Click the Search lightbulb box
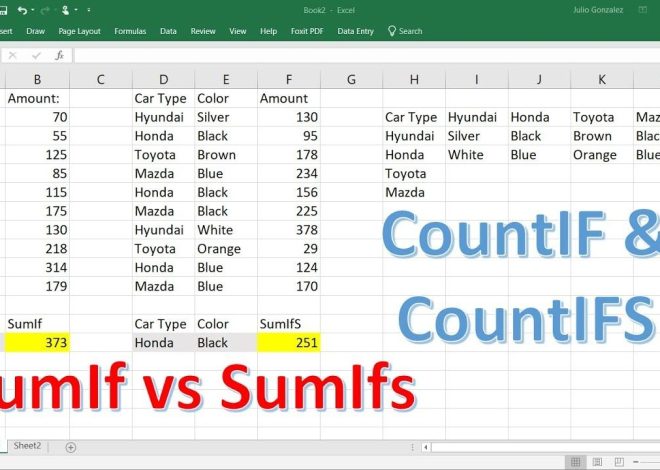 (405, 31)
